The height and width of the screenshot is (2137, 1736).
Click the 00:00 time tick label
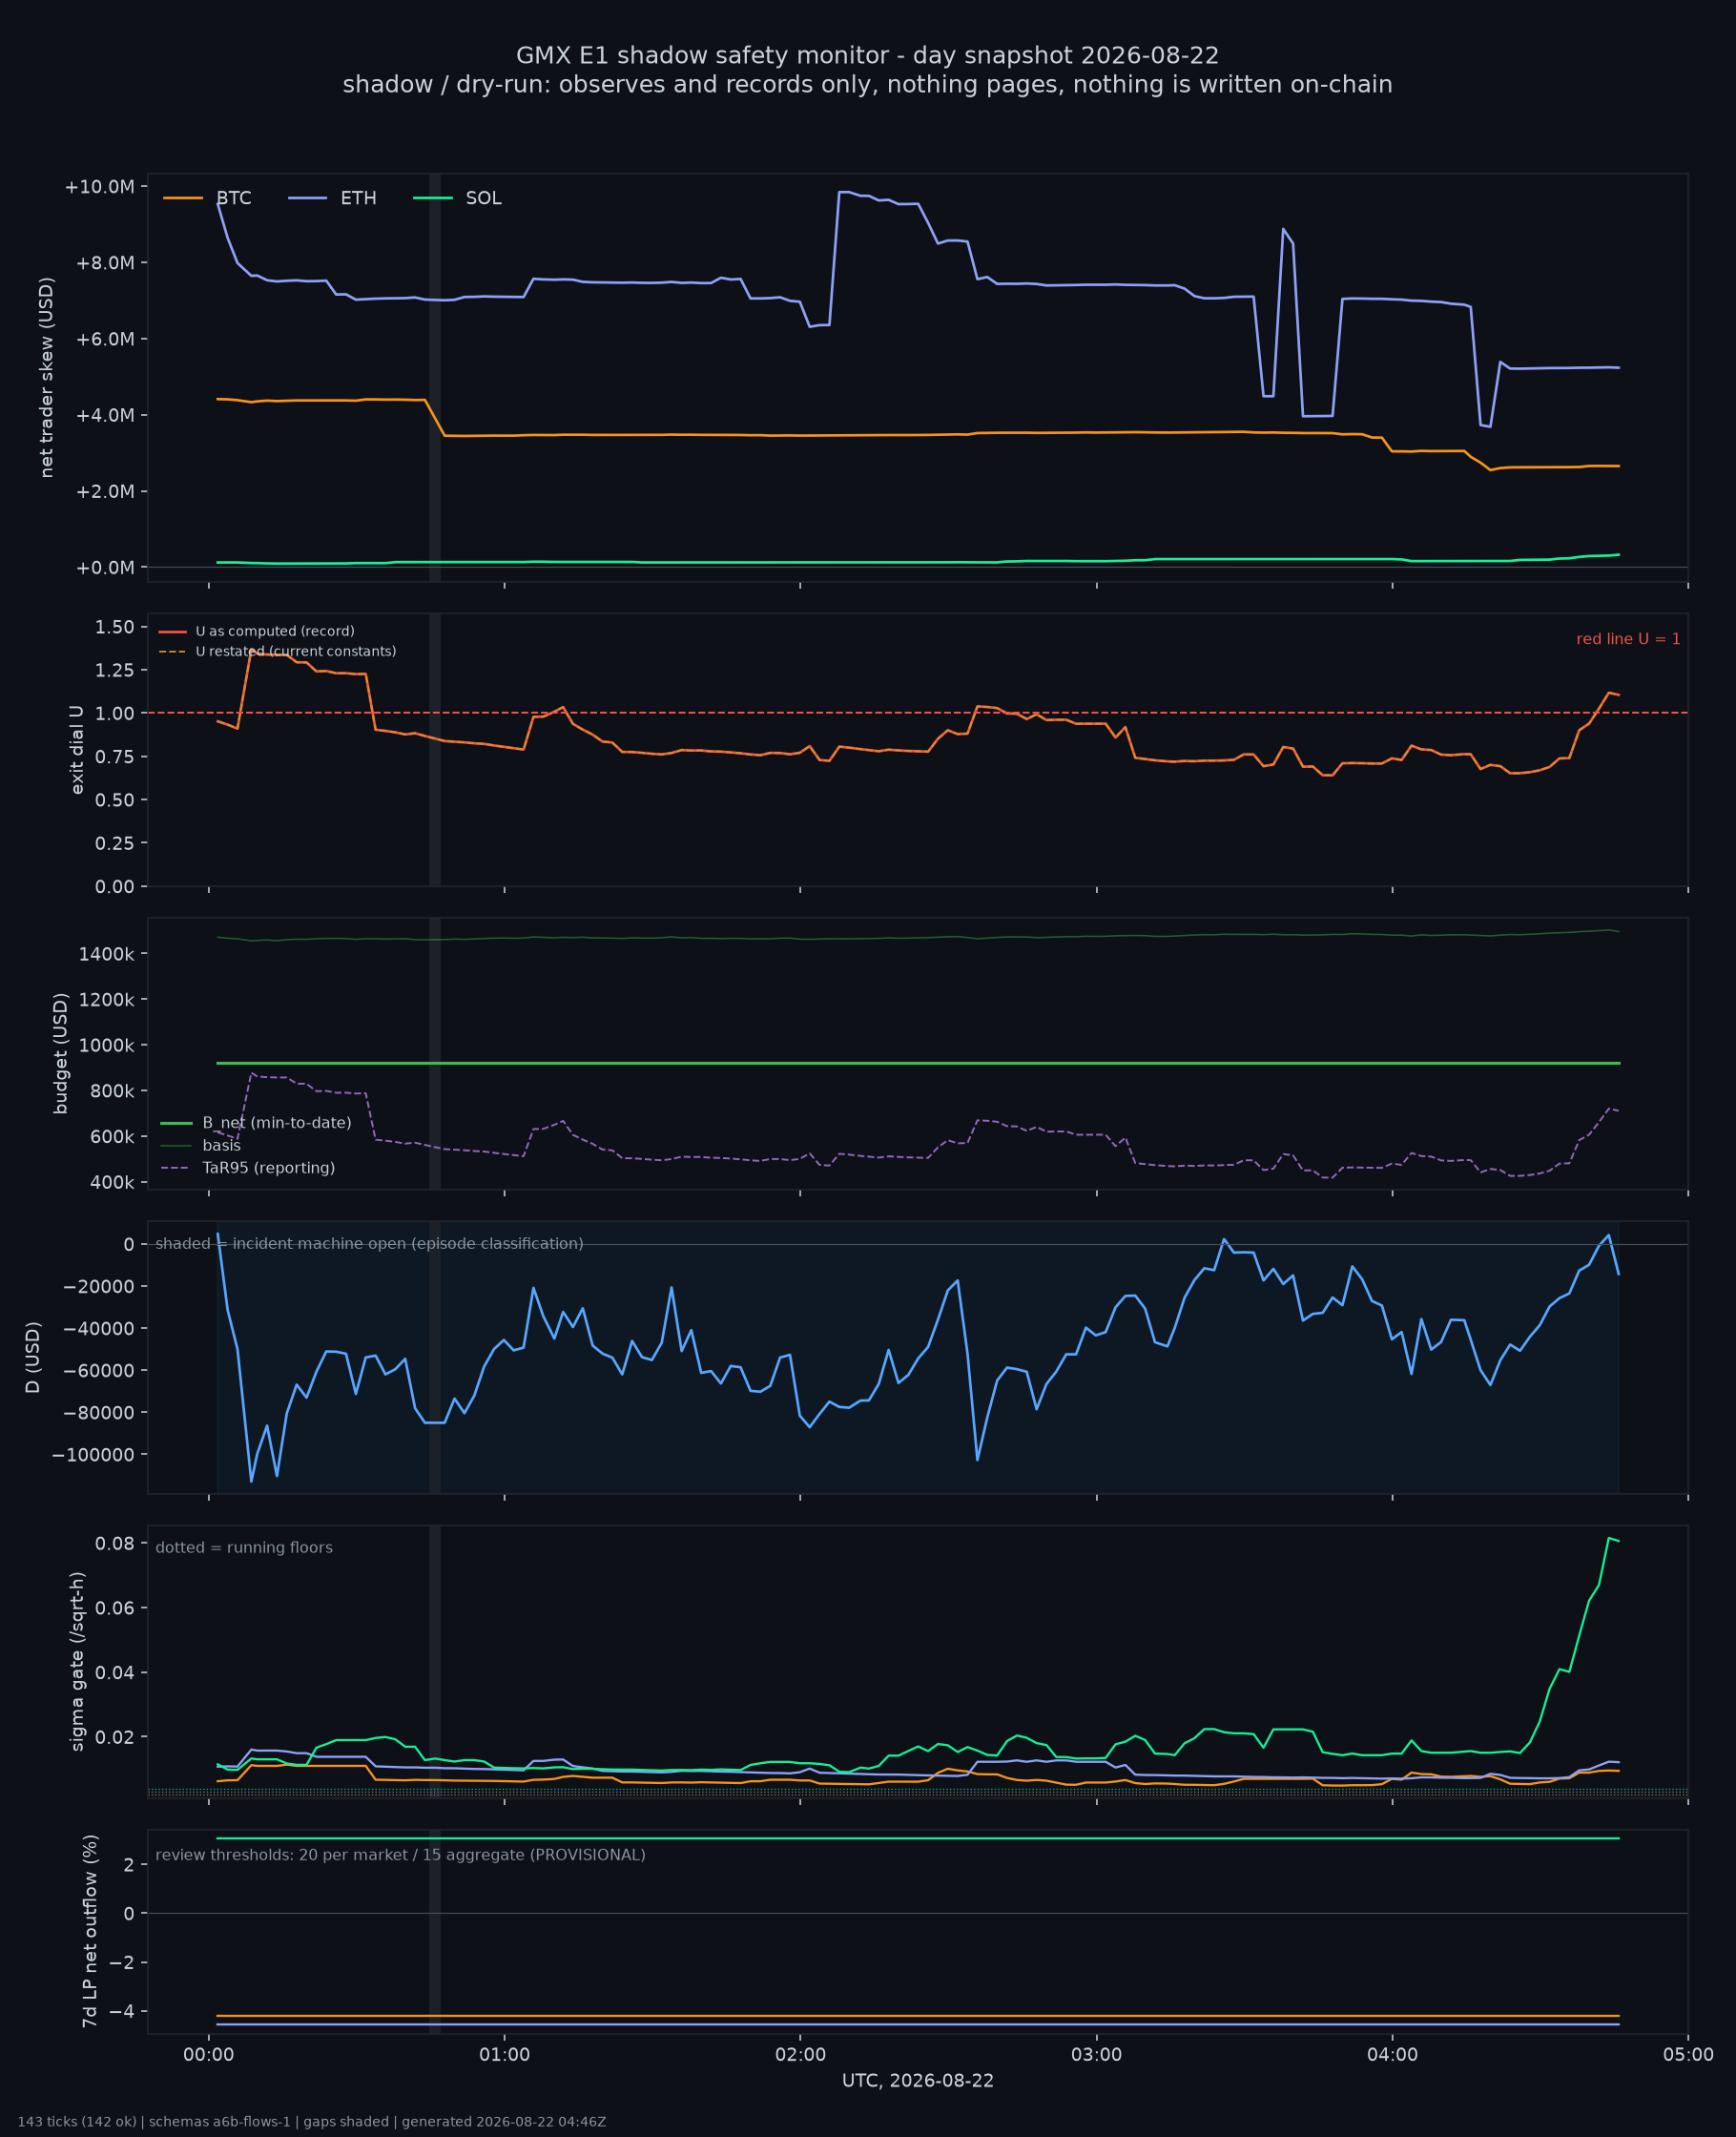click(x=209, y=2055)
